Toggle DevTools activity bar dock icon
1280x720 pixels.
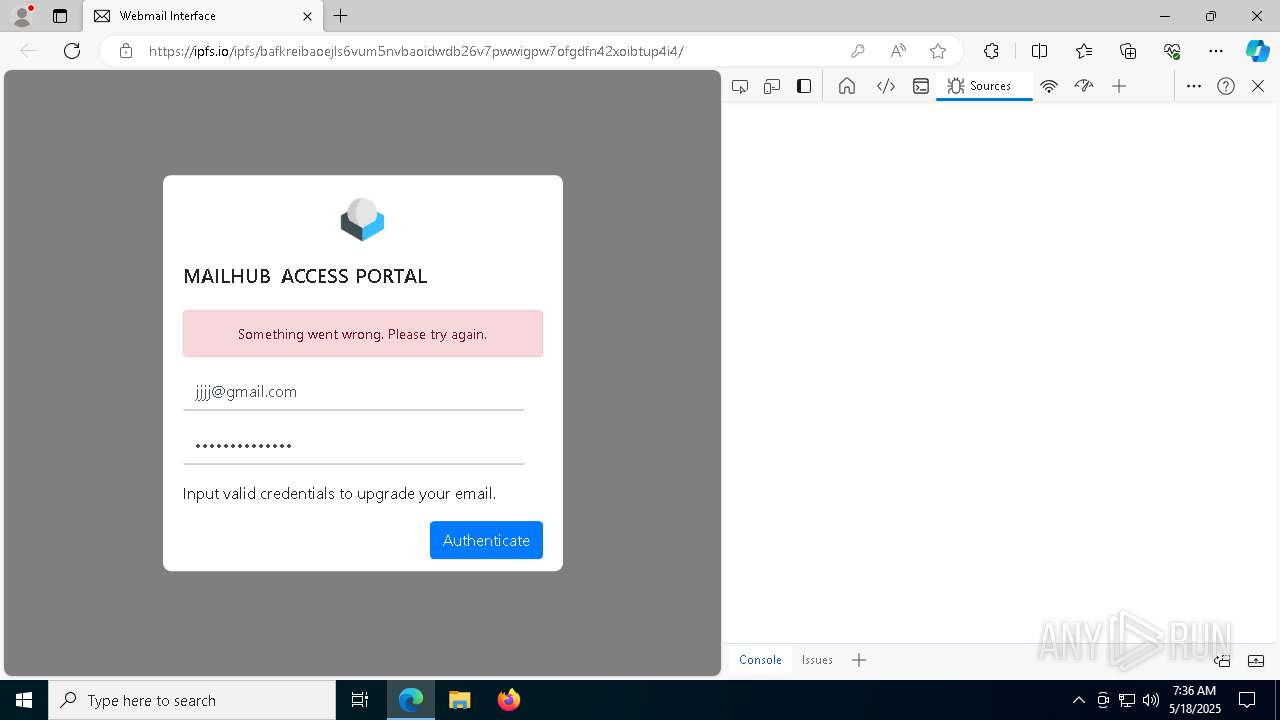click(x=804, y=86)
